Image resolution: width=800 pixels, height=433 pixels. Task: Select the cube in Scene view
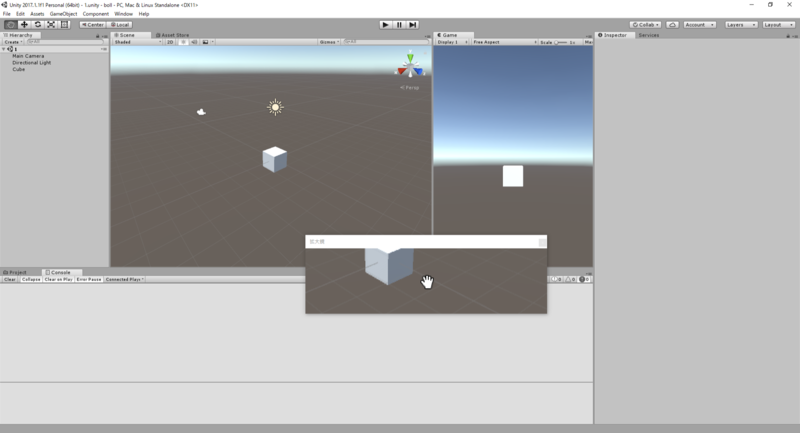click(274, 159)
